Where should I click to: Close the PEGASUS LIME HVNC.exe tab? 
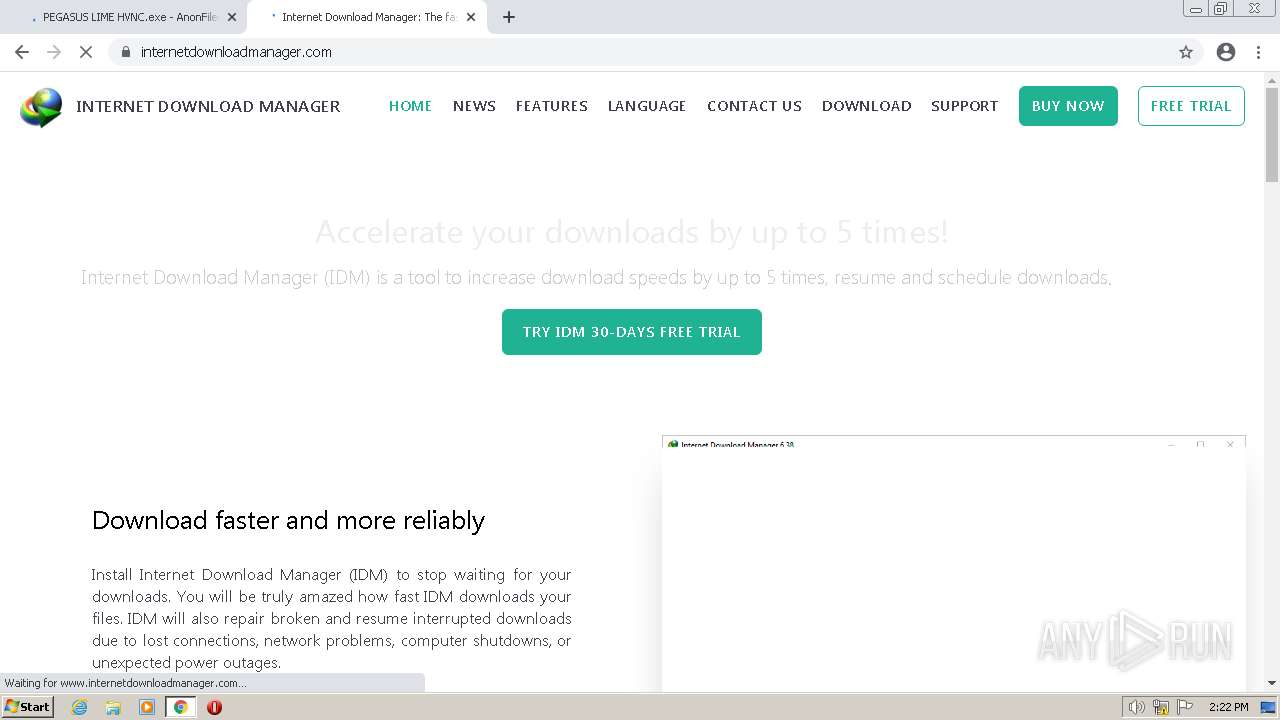pos(232,17)
